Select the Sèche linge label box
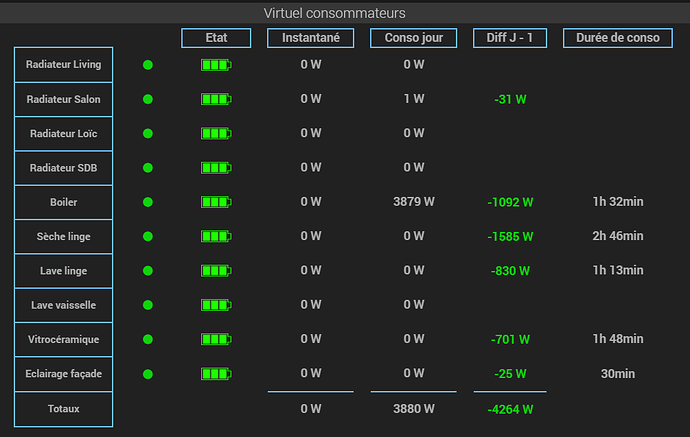 (63, 237)
